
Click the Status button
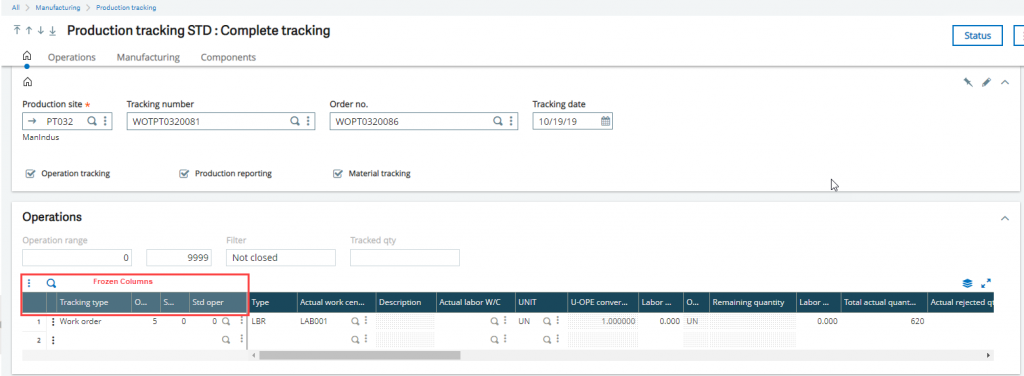(x=978, y=36)
